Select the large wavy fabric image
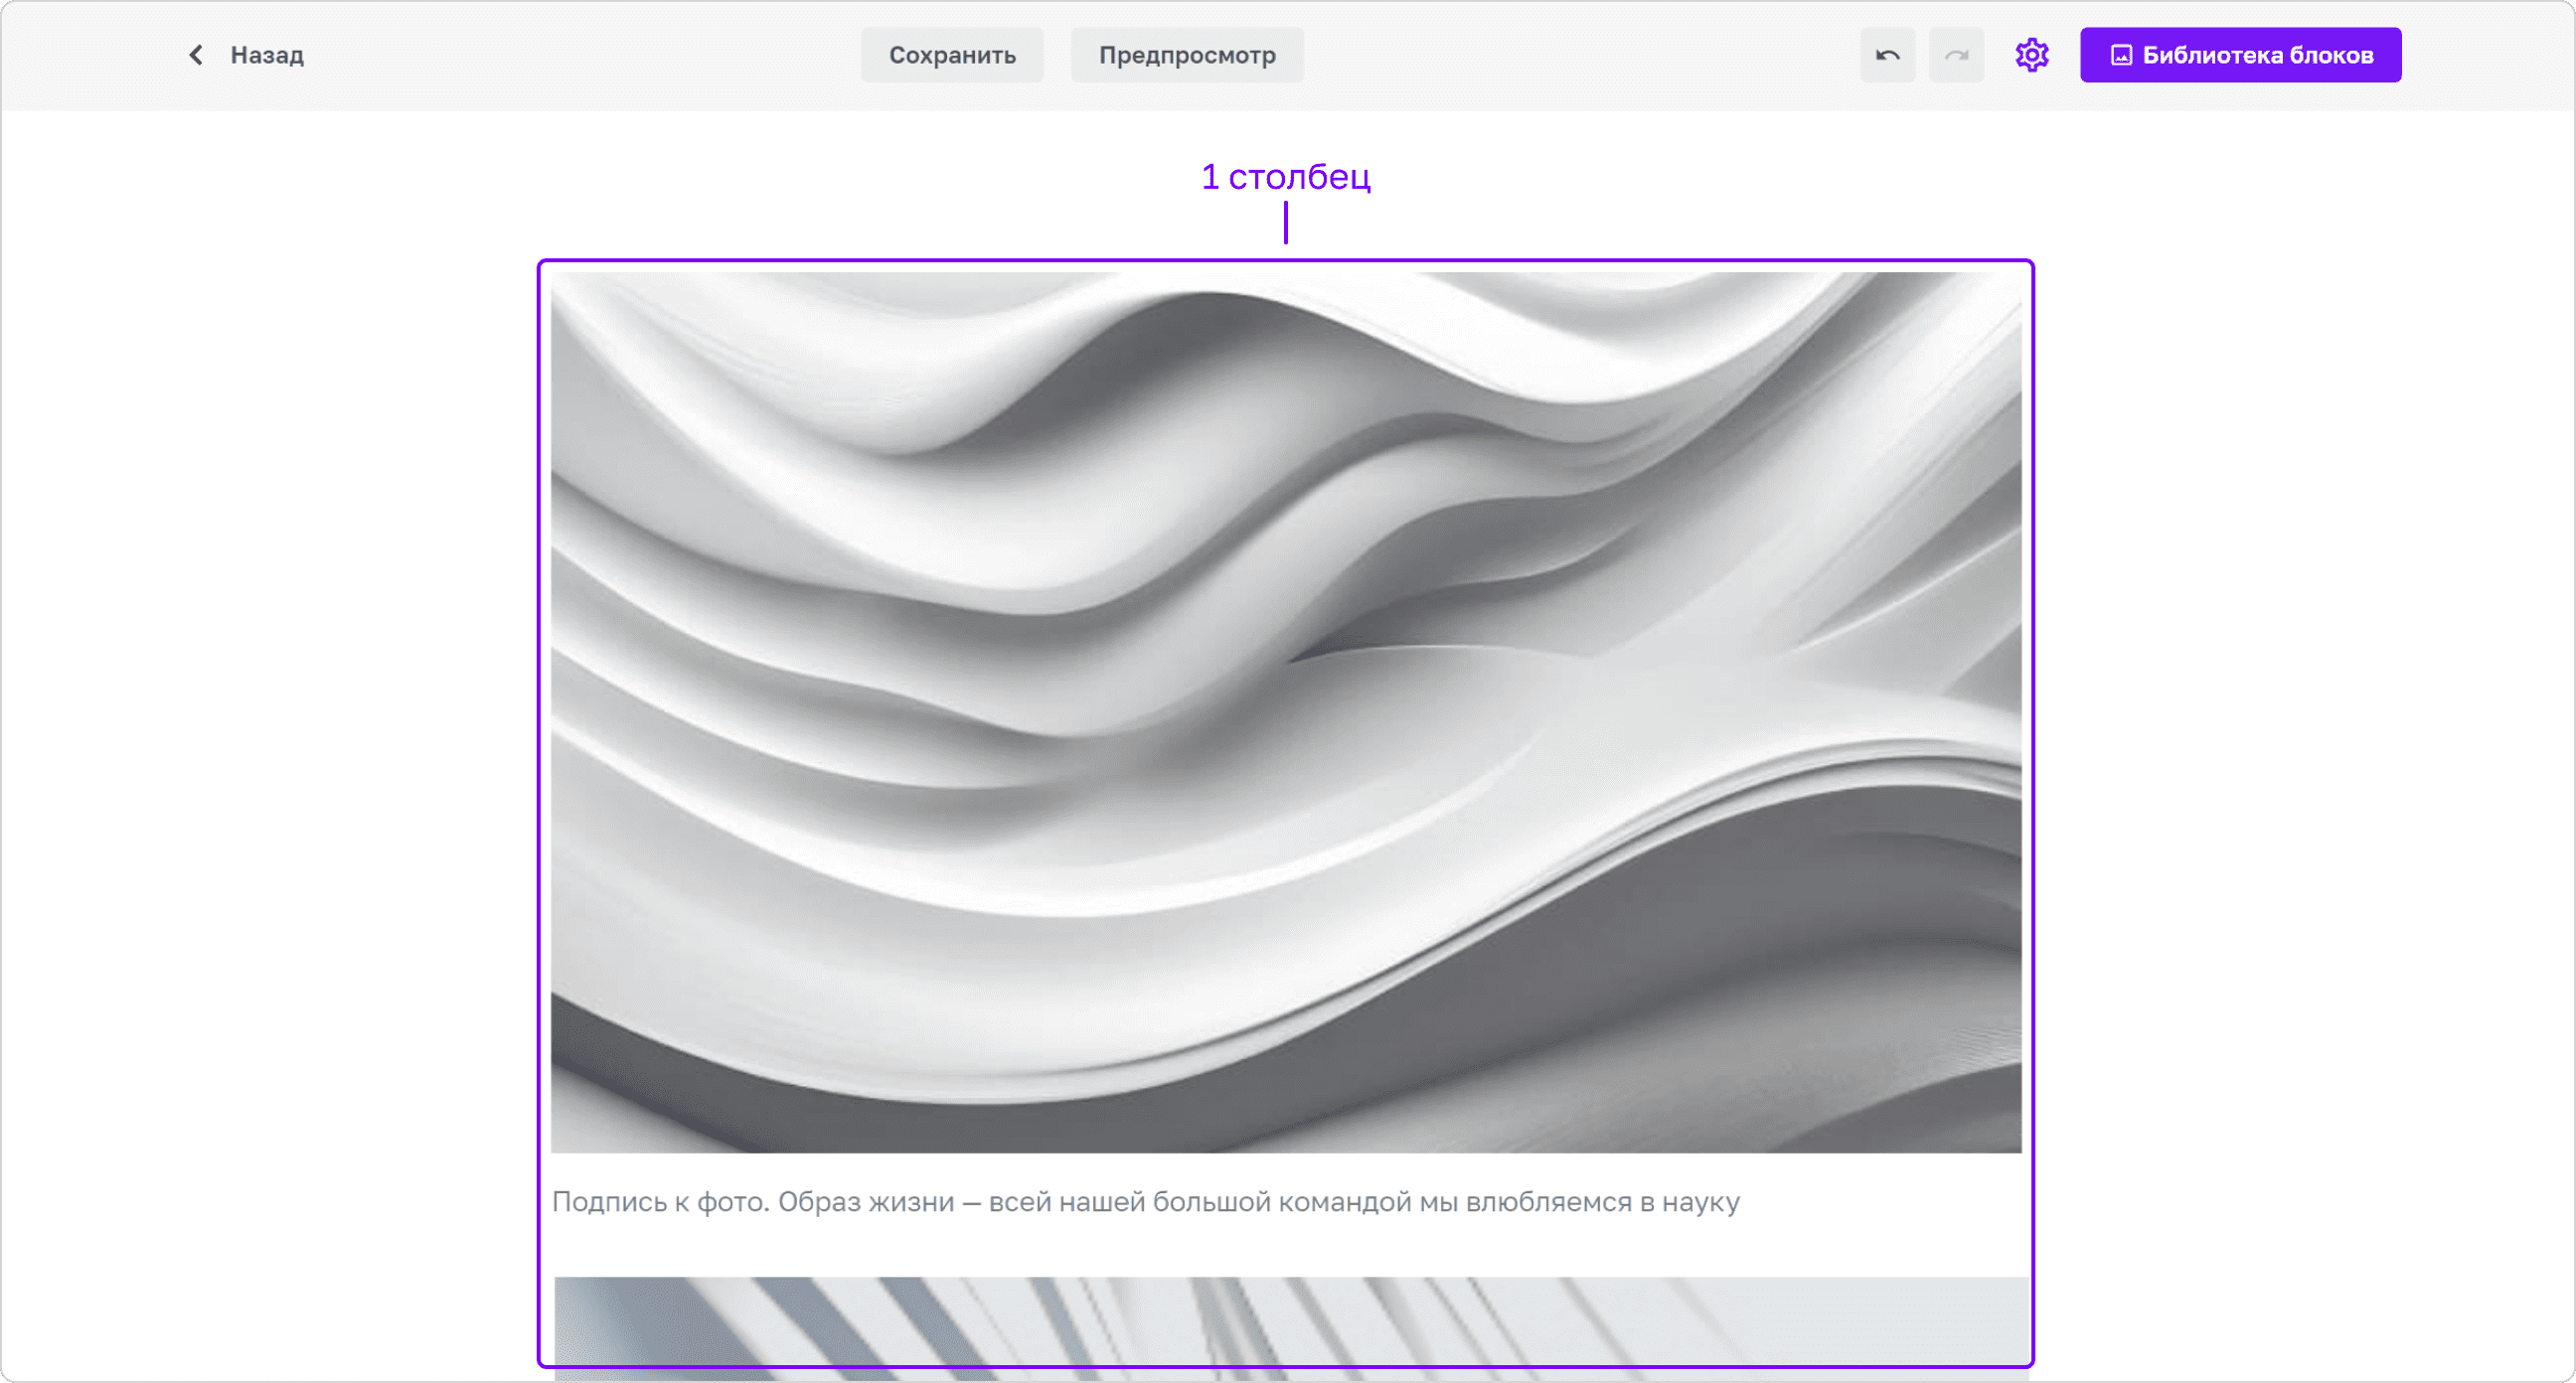This screenshot has height=1383, width=2576. [x=1286, y=712]
